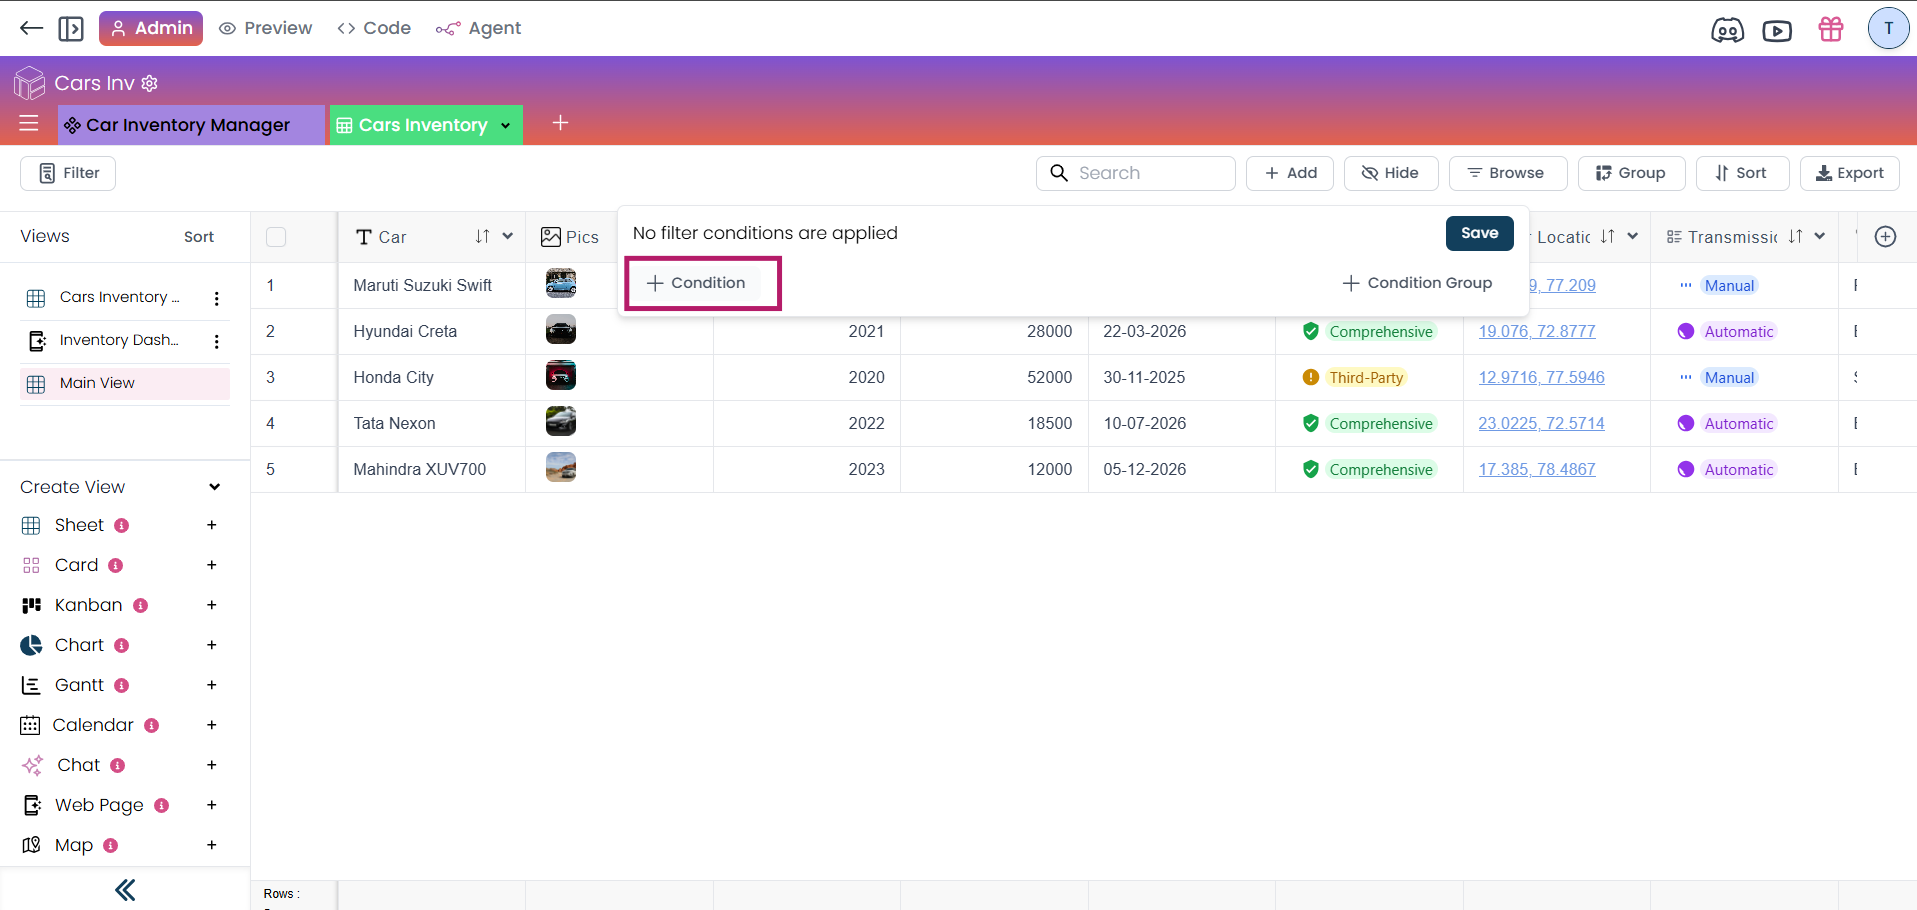Open the YouTube video tutorials icon
This screenshot has width=1917, height=910.
point(1777,30)
